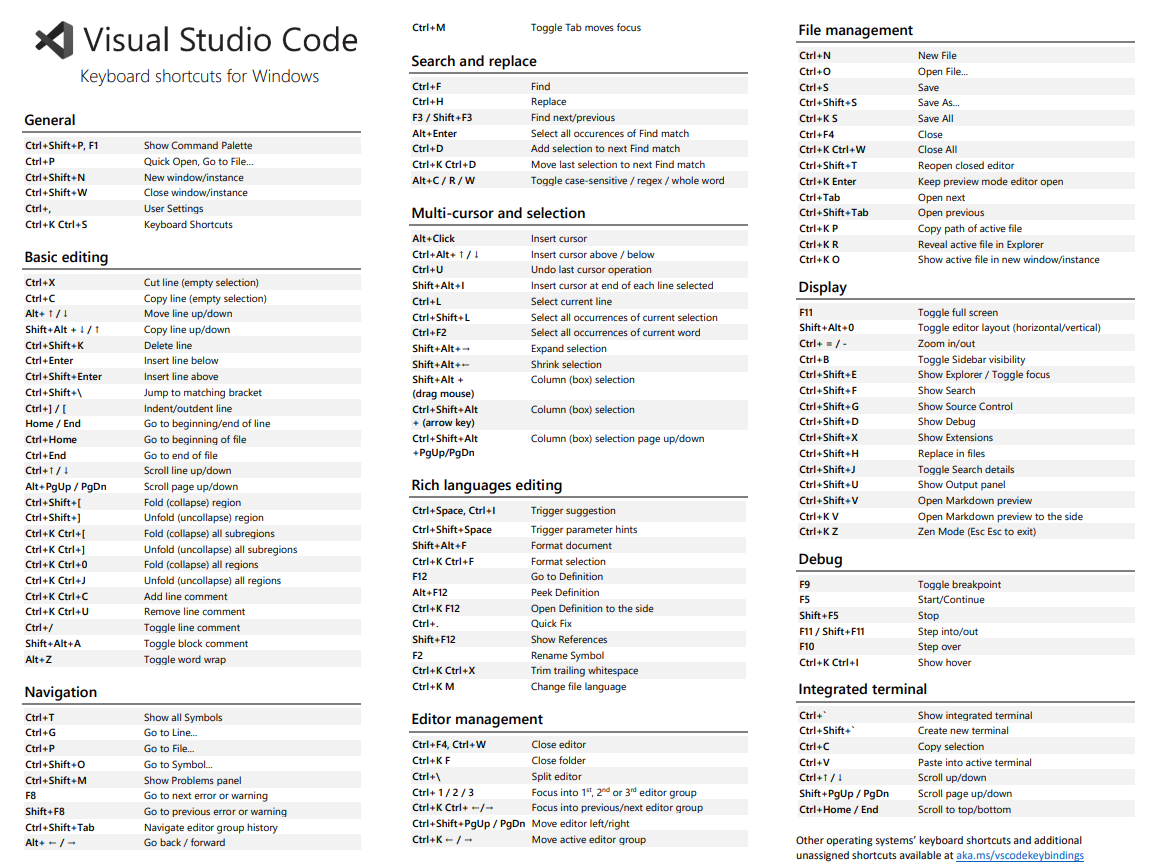Click 'Fold (collapse) all subregions' text
Screen dimensions: 1157x864
tap(209, 533)
